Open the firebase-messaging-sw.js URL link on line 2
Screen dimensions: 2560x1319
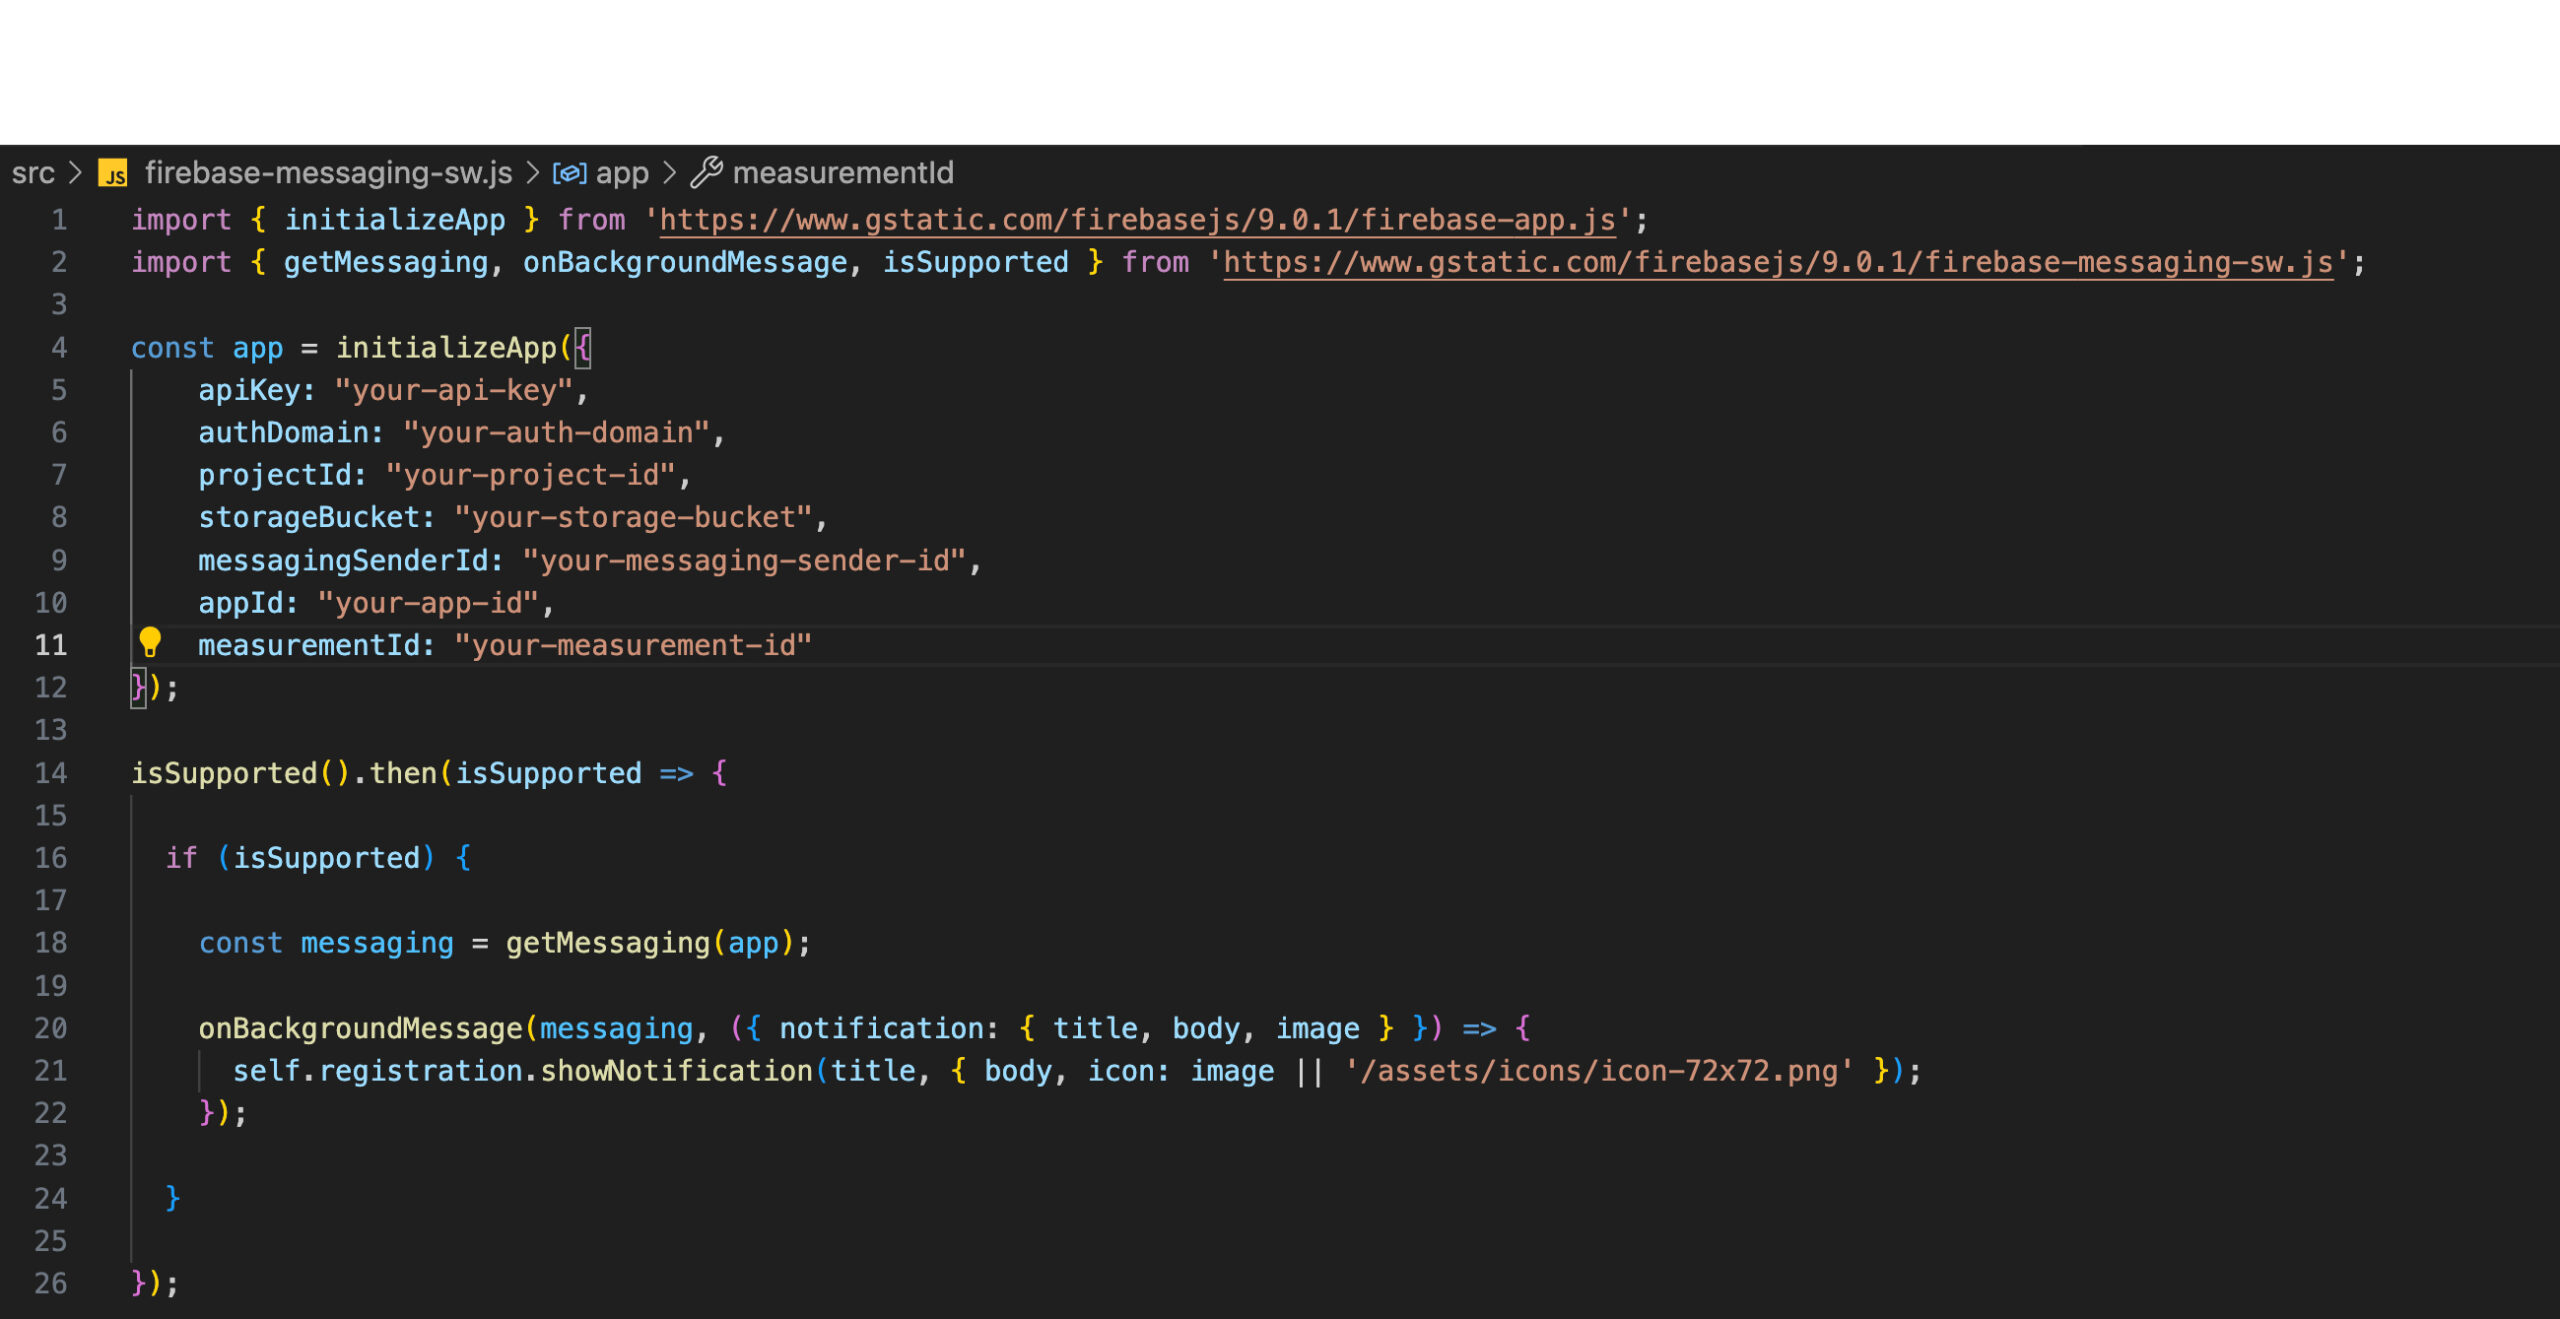[x=1778, y=263]
